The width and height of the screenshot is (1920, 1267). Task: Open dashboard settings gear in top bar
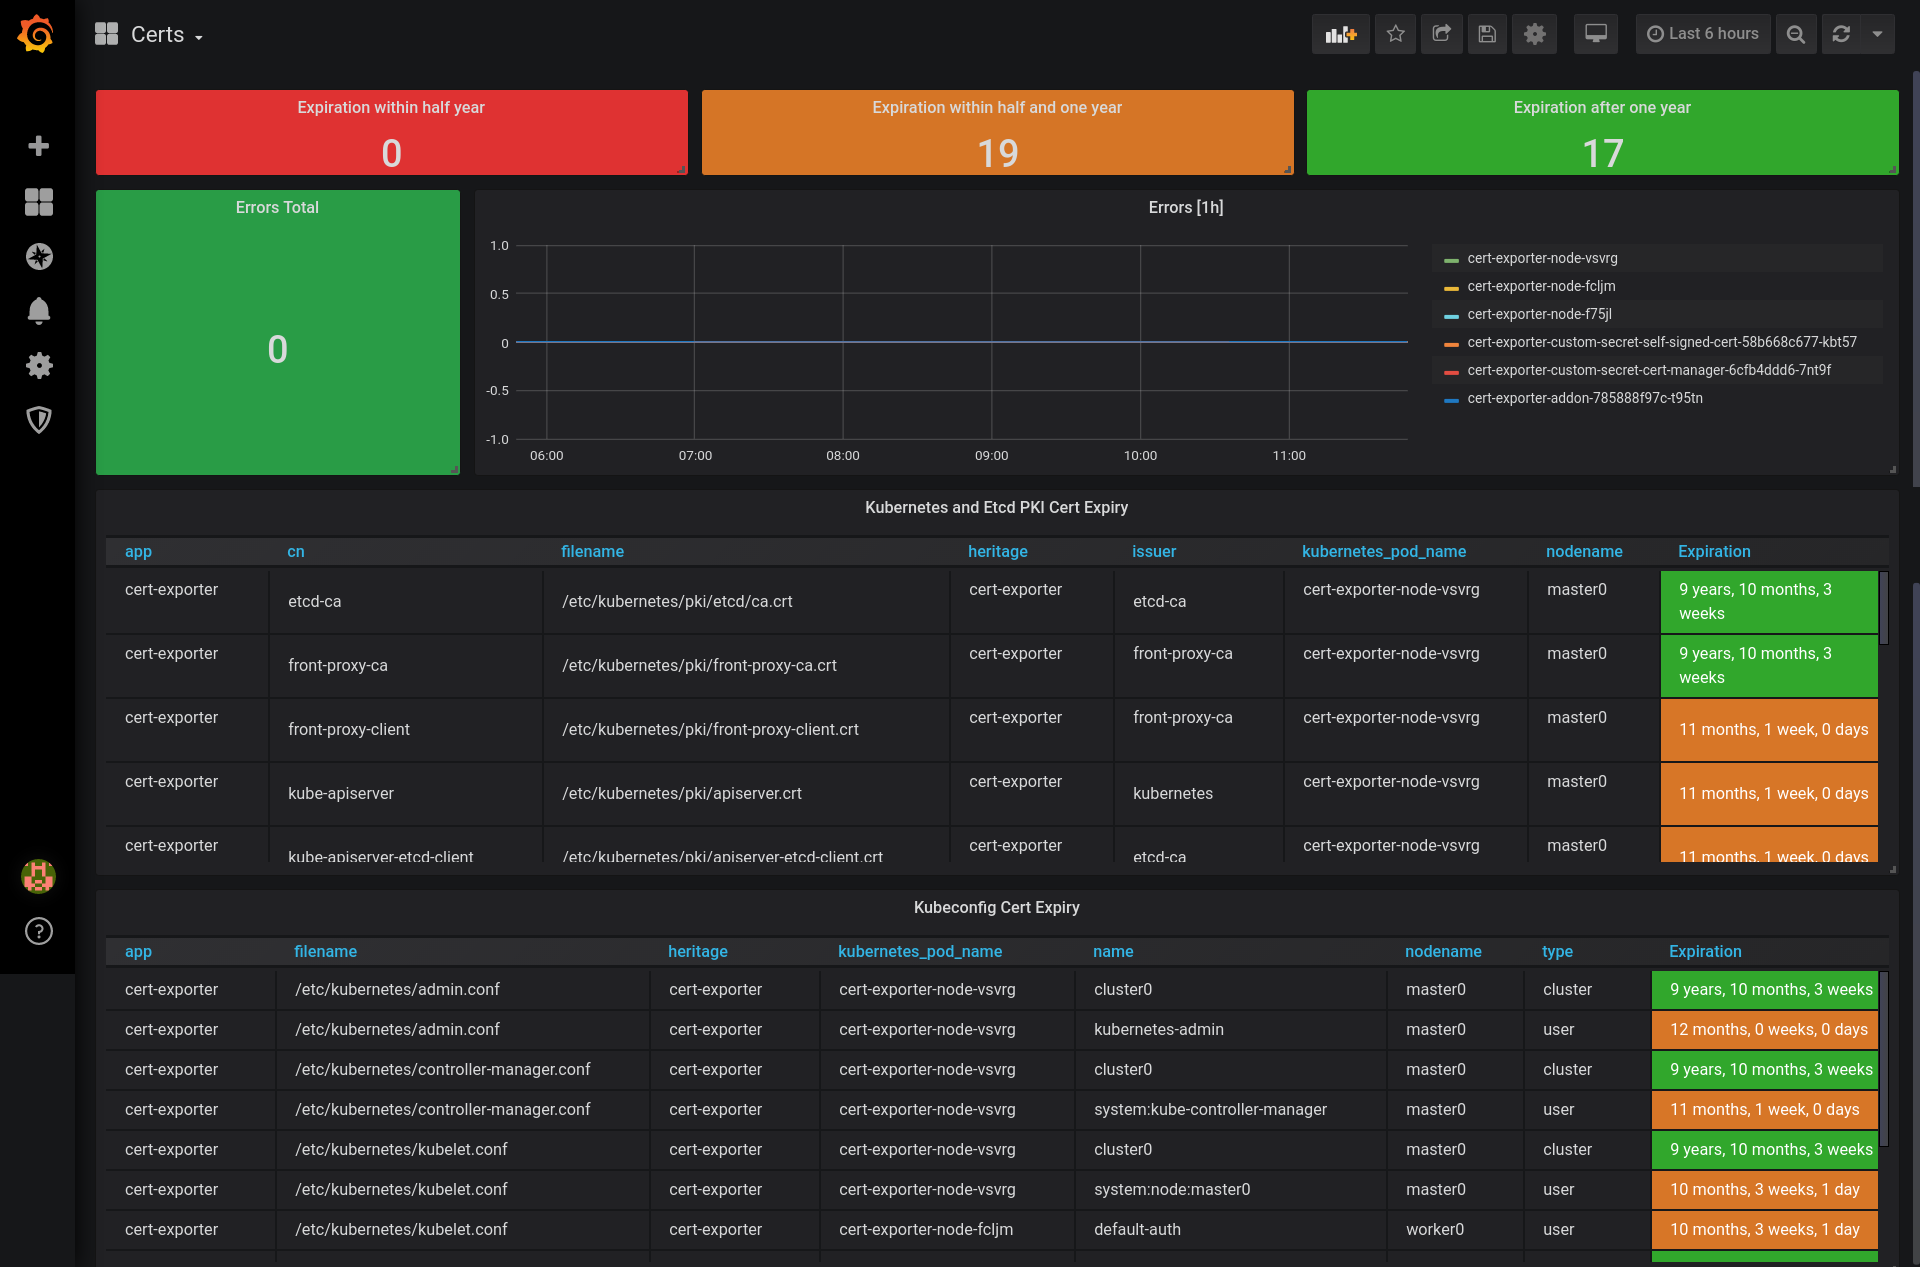[x=1534, y=34]
